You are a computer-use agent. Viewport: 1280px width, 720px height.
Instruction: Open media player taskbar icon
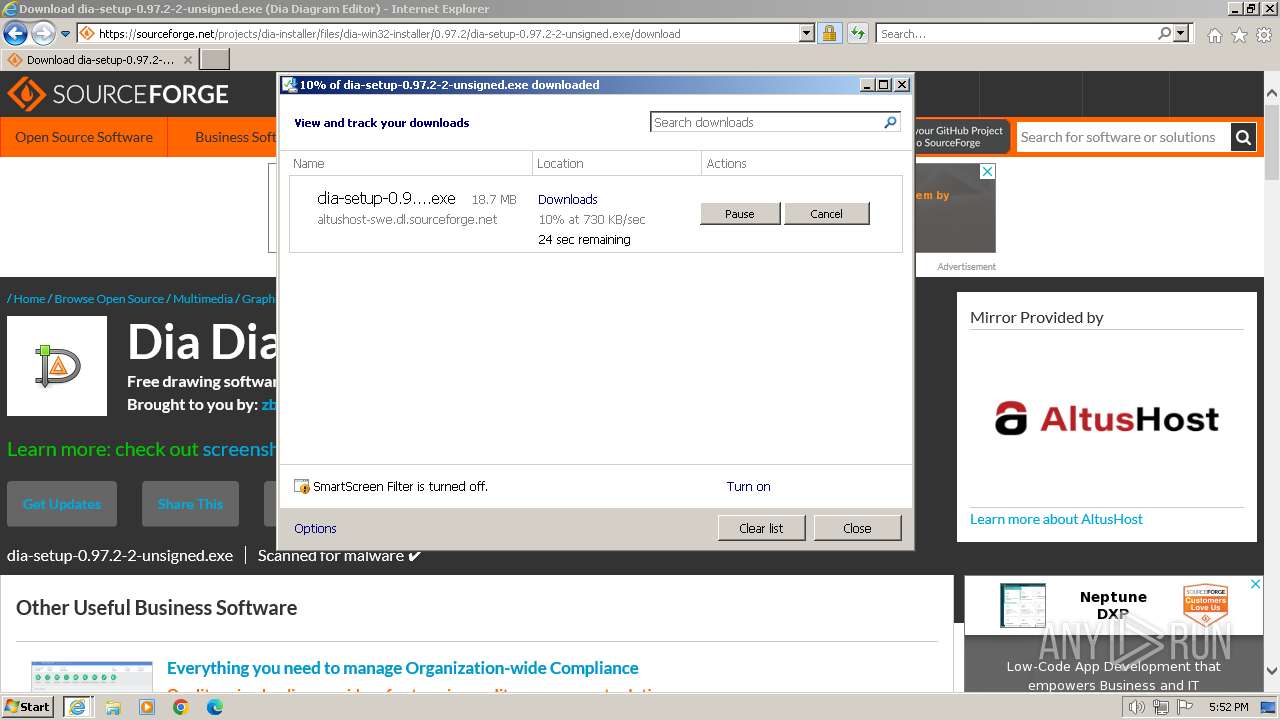coord(147,707)
